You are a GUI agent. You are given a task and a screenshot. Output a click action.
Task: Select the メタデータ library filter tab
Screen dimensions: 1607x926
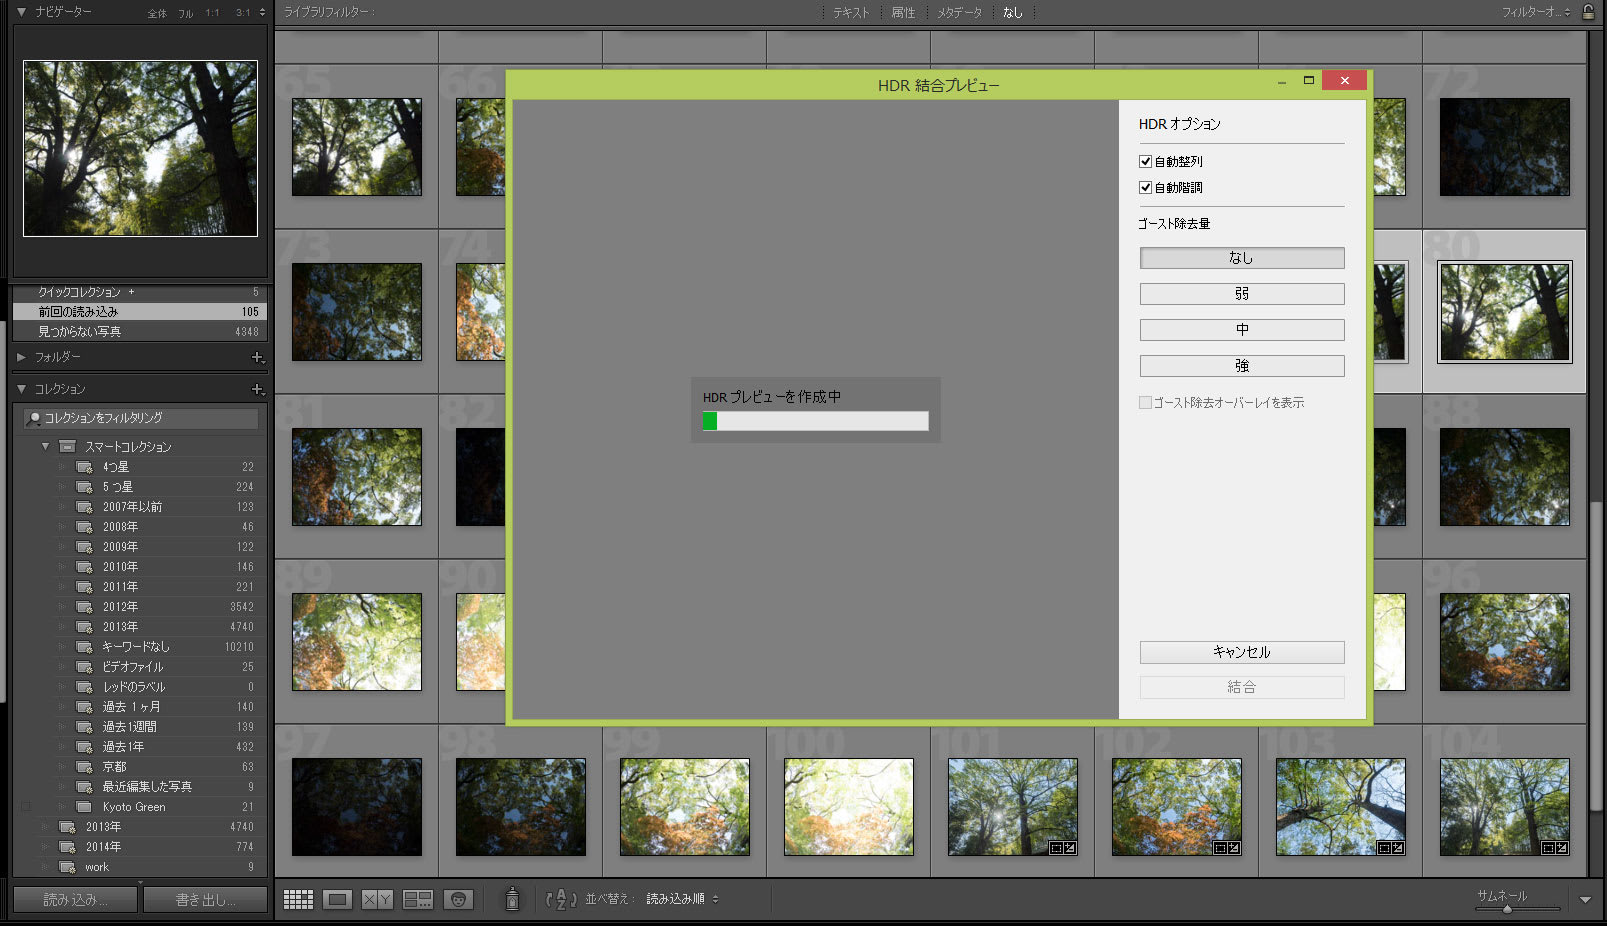(959, 13)
